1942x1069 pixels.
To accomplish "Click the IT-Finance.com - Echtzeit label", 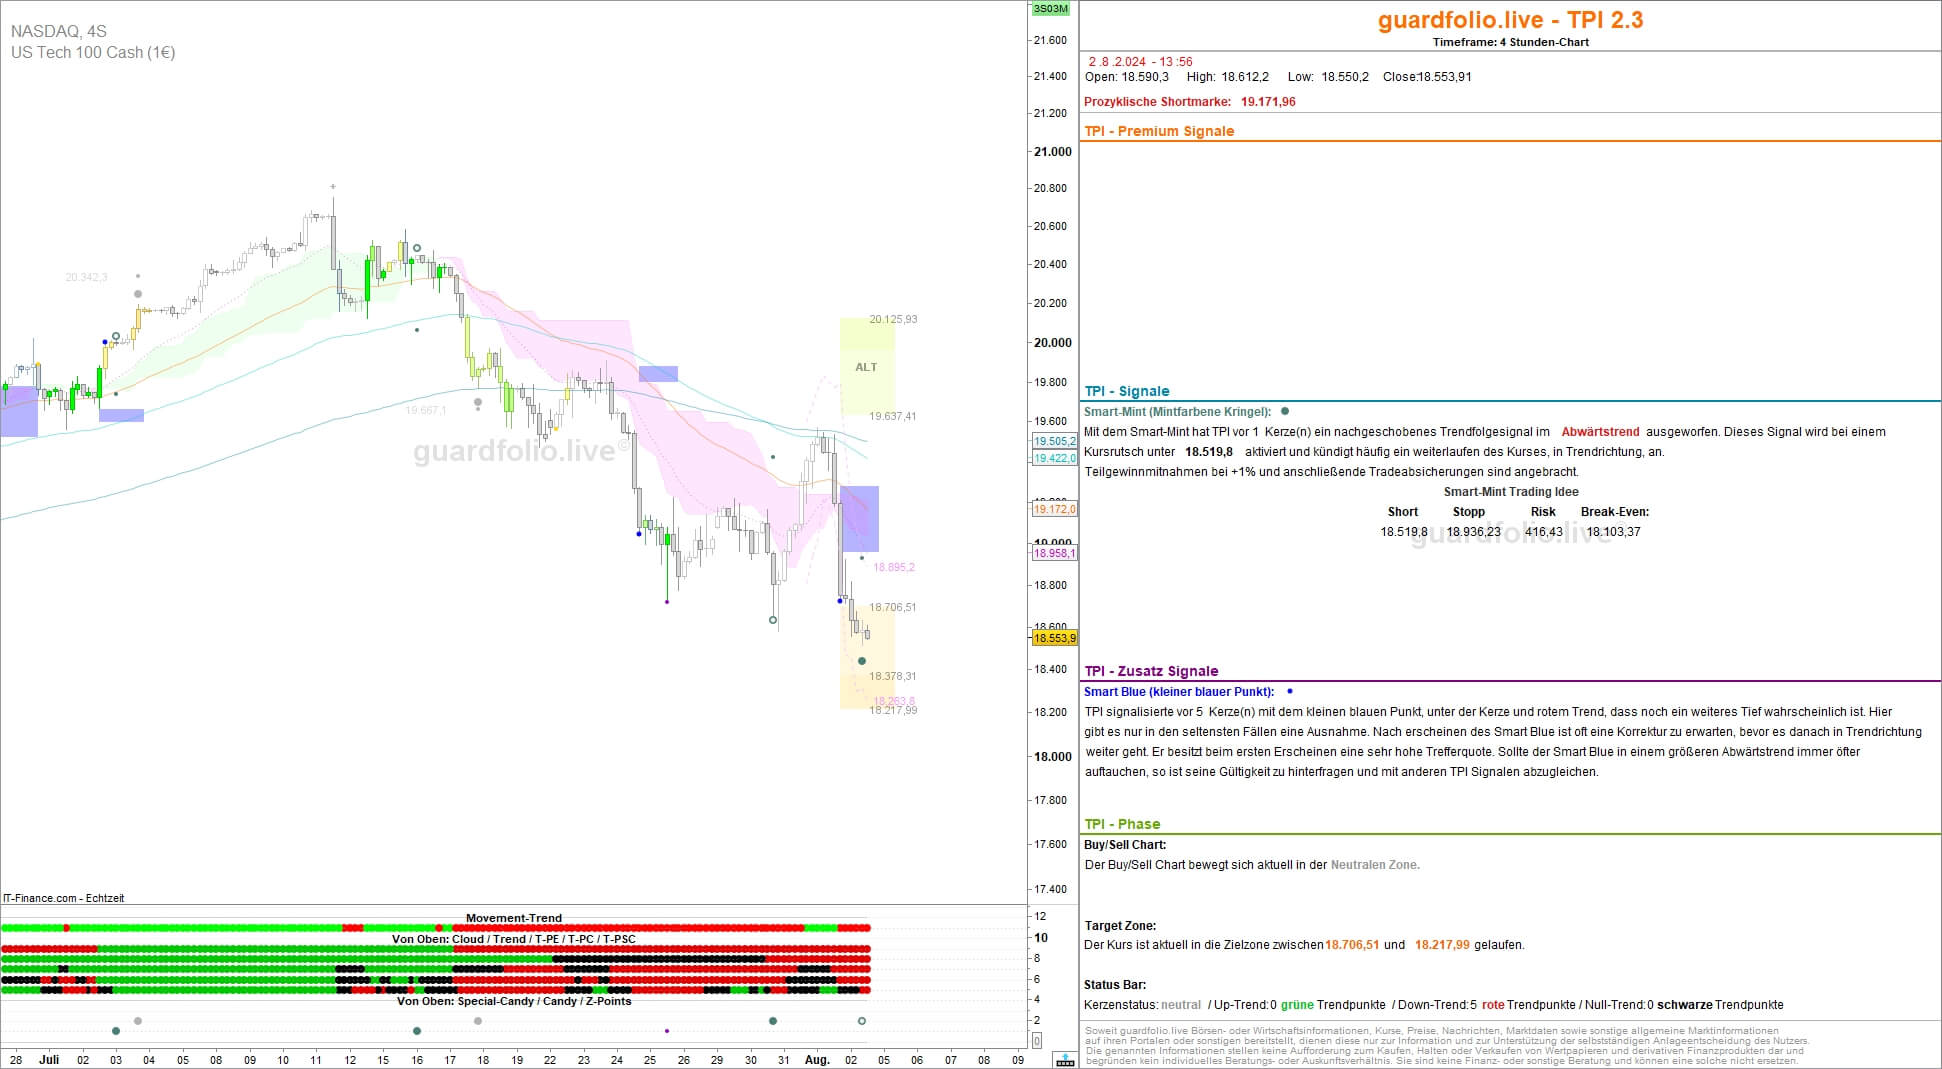I will [x=64, y=898].
